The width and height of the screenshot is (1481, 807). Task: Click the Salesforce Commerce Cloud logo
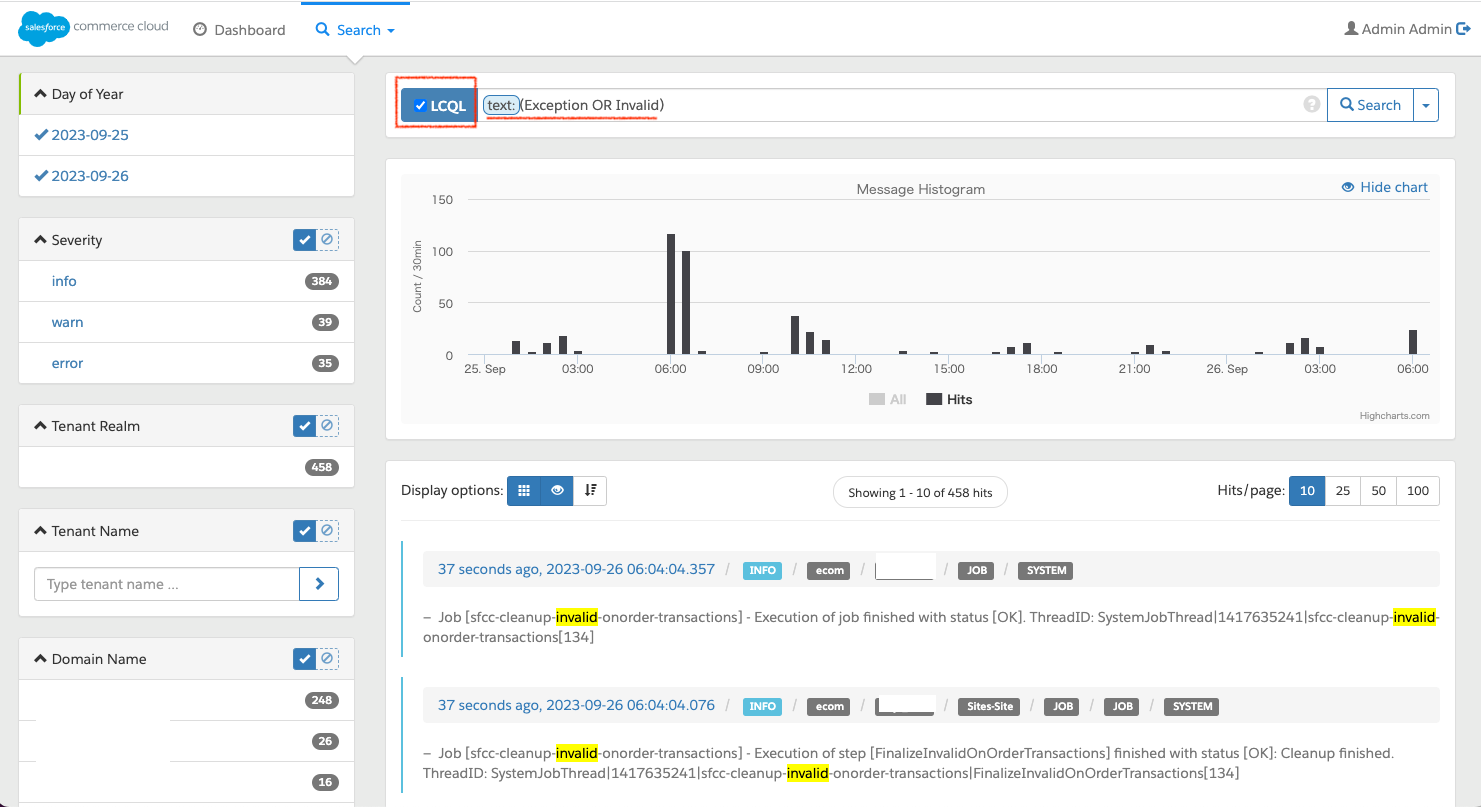pyautogui.click(x=93, y=28)
